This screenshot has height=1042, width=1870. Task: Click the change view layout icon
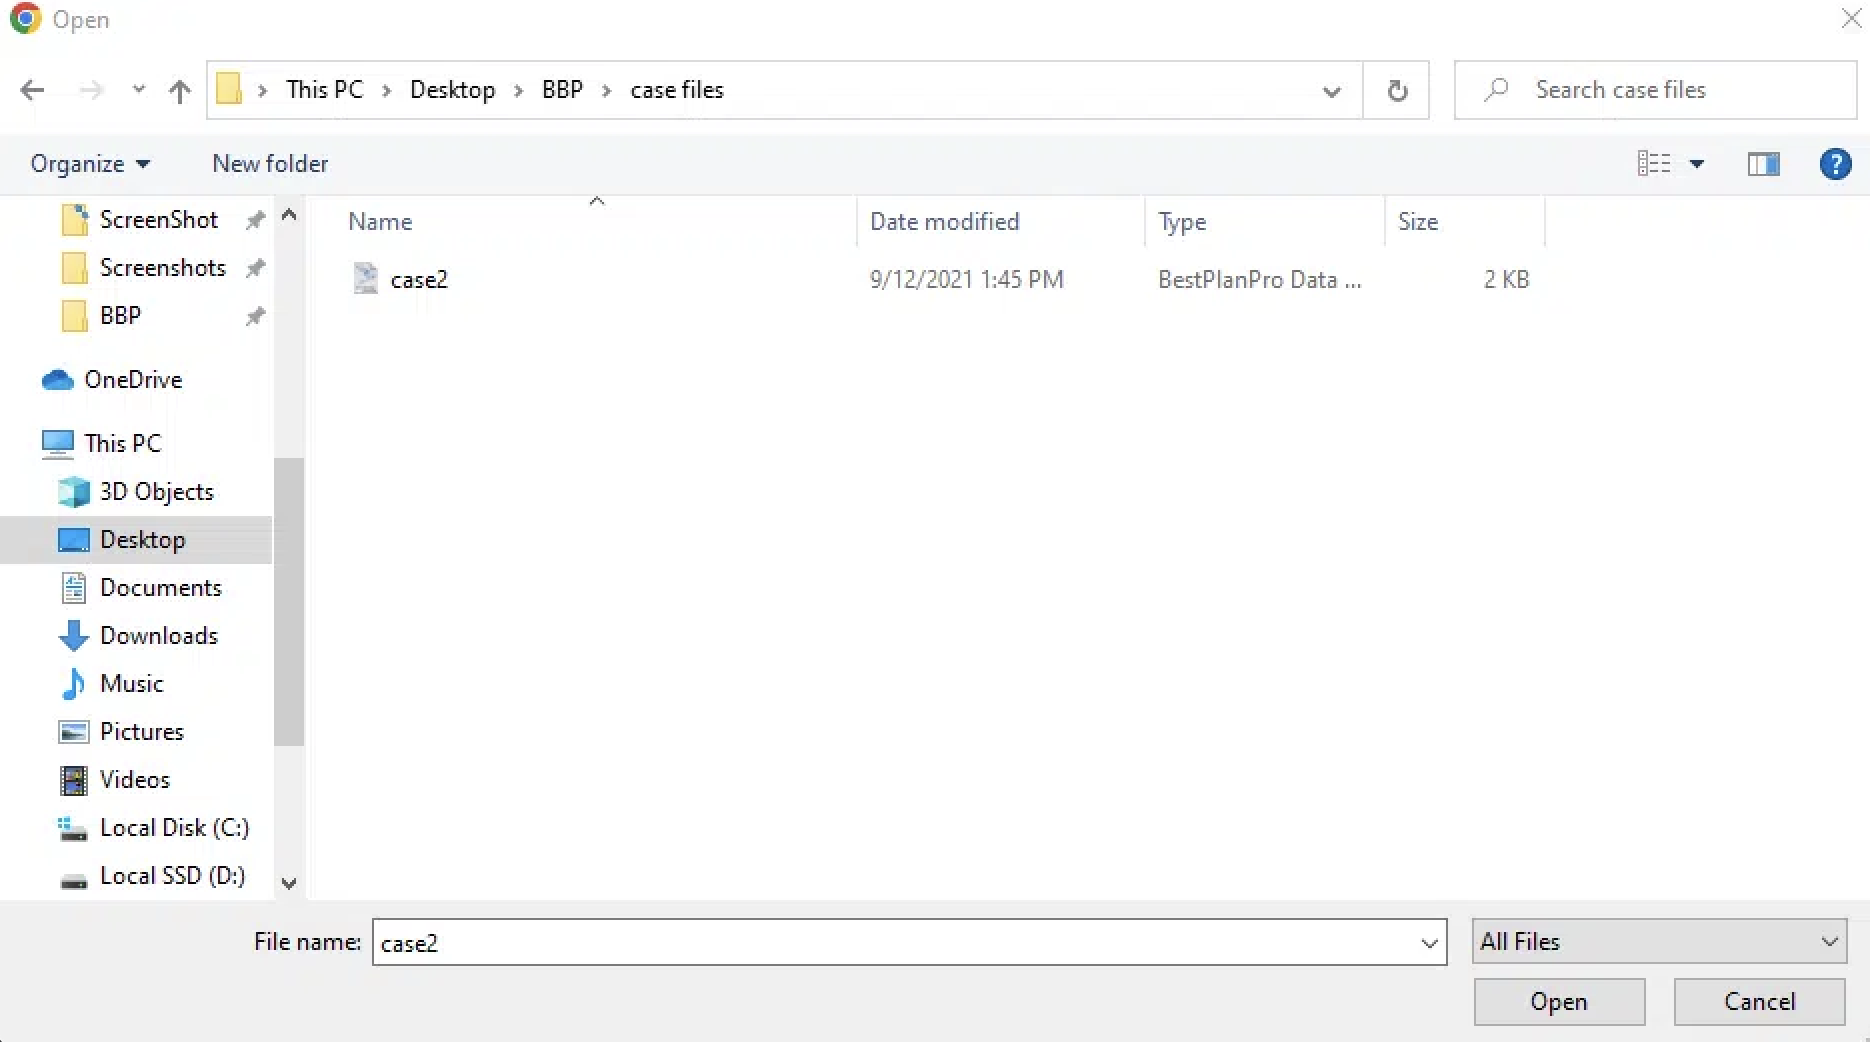point(1654,164)
